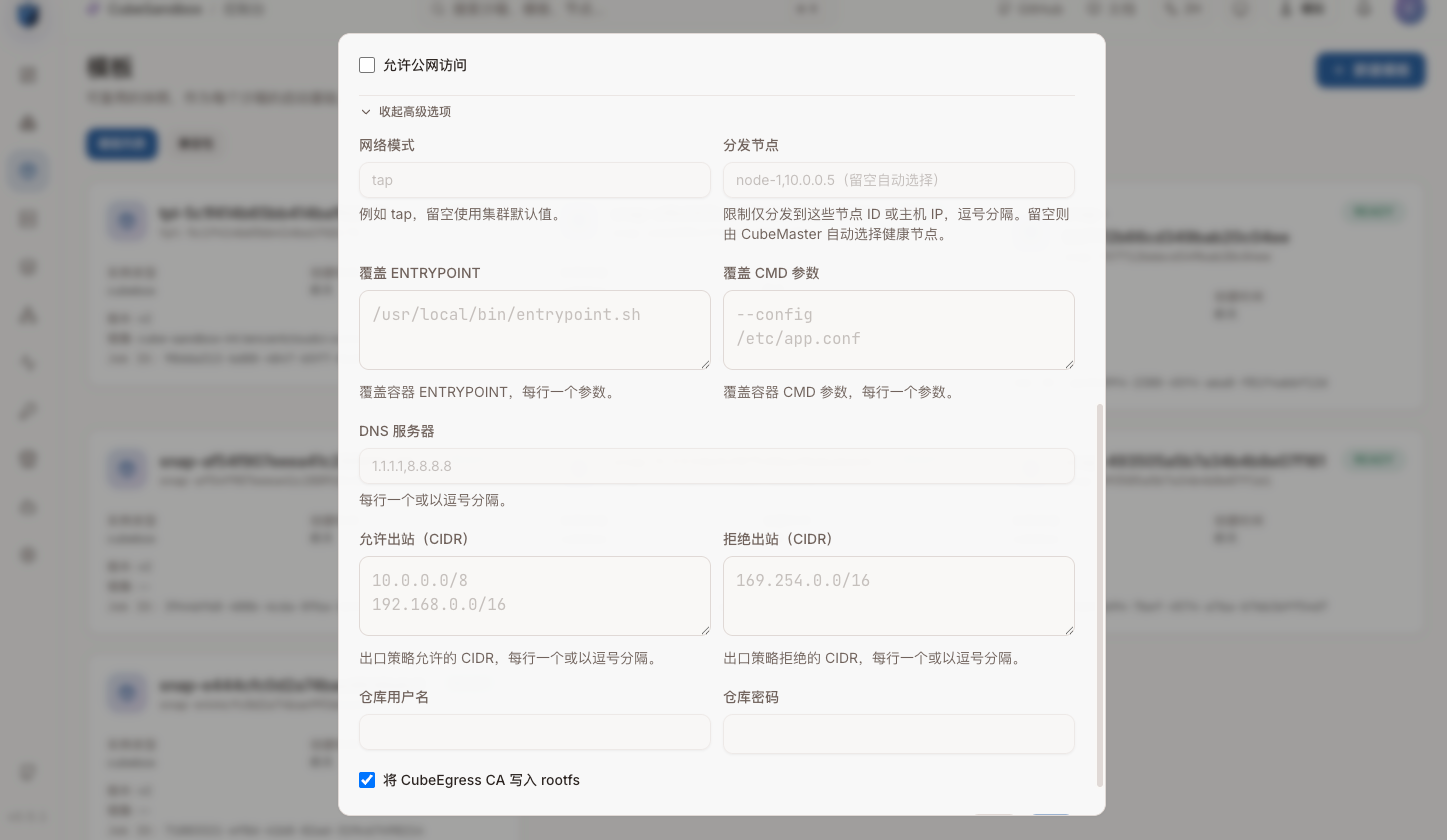Screen dimensions: 1447x840
Task: Focus the 覆盖 ENTRYPOINT text area
Action: point(535,330)
